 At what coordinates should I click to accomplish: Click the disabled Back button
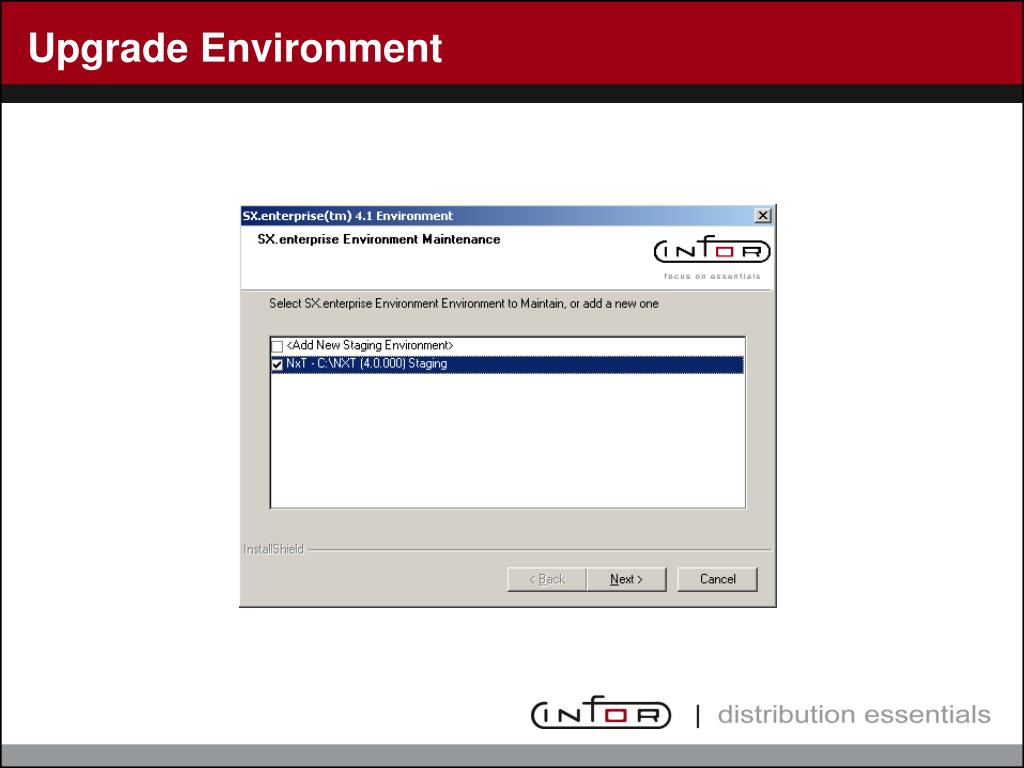[x=547, y=579]
